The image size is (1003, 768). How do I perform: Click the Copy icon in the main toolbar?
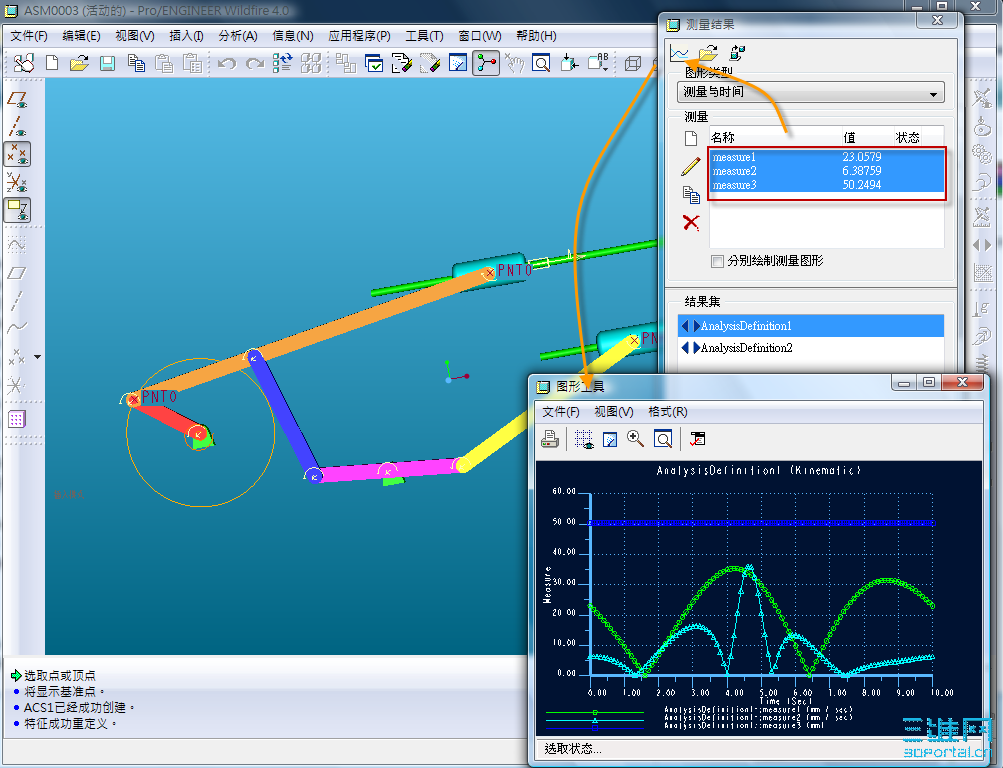[136, 63]
